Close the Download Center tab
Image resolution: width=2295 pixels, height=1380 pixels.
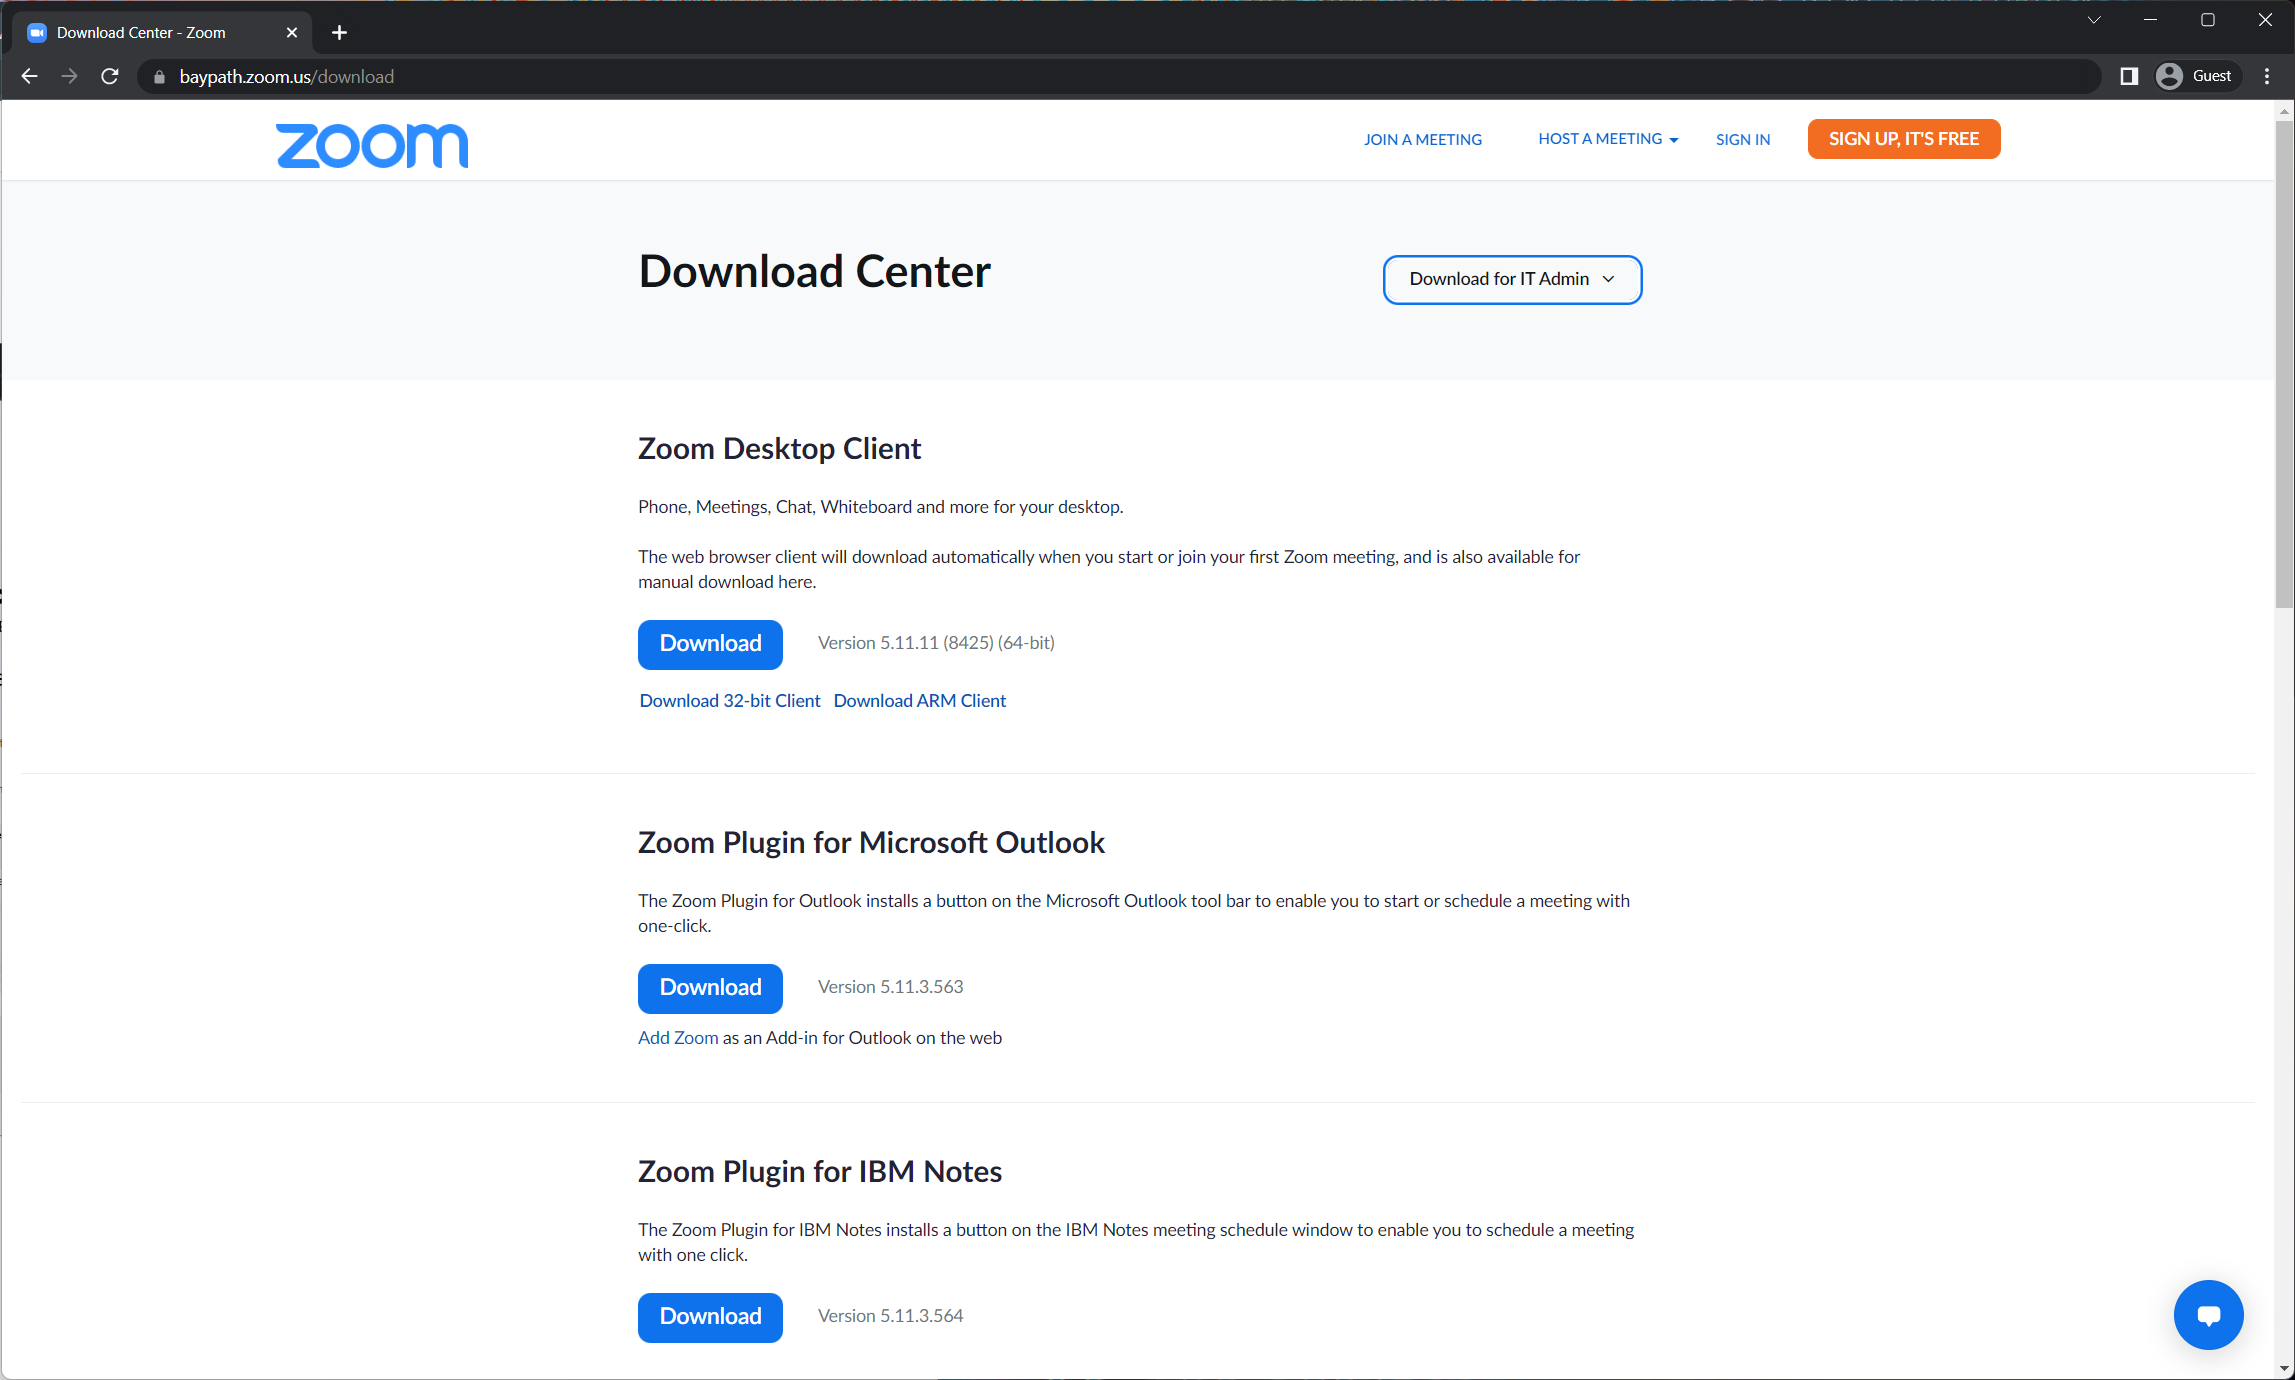coord(292,33)
